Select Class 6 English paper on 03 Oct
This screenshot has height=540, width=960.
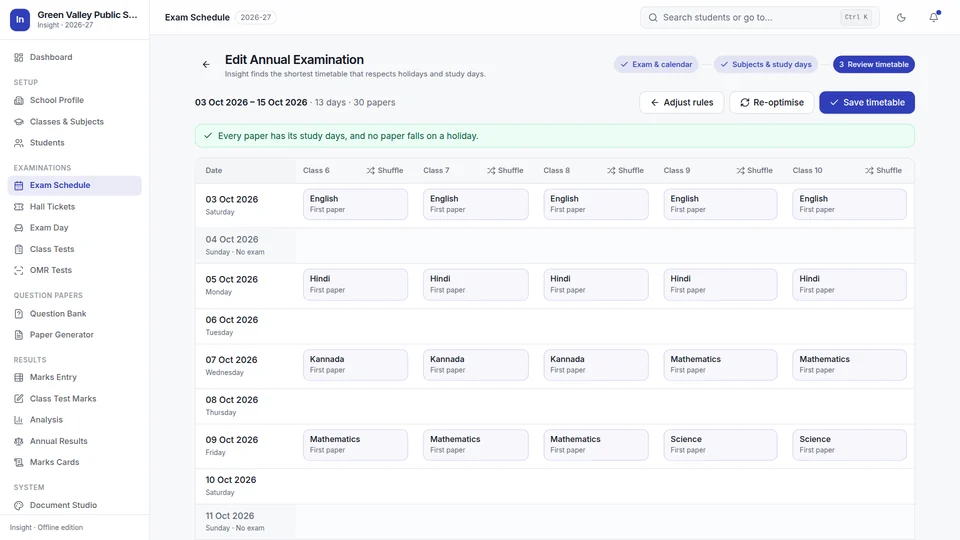[355, 204]
